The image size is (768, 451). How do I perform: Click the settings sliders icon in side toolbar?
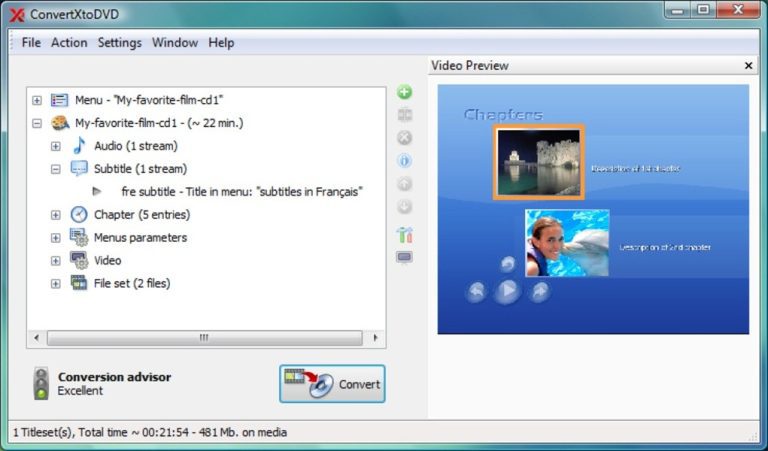(404, 235)
